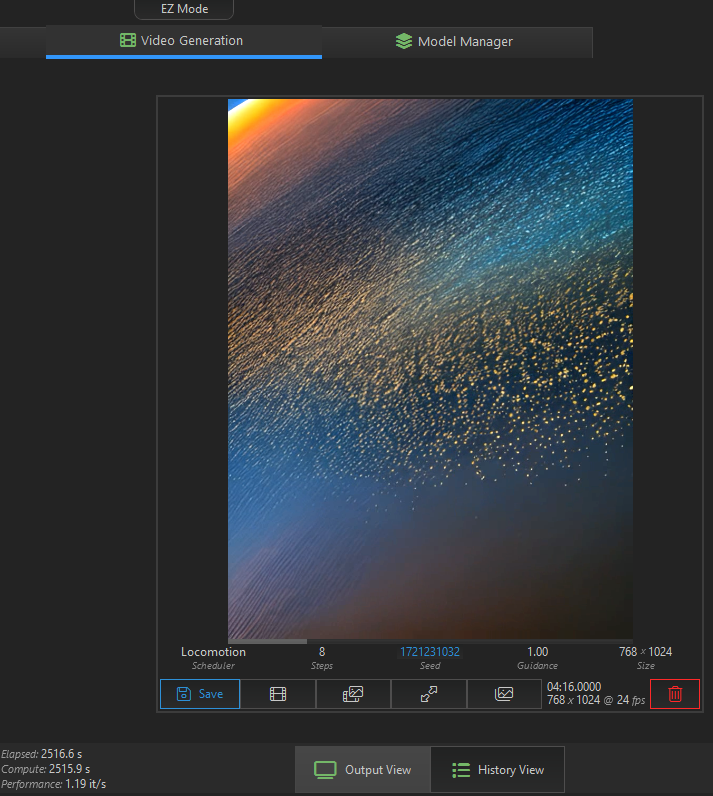Click the Locomotion scheduler value
Viewport: 713px width, 796px height.
(213, 652)
